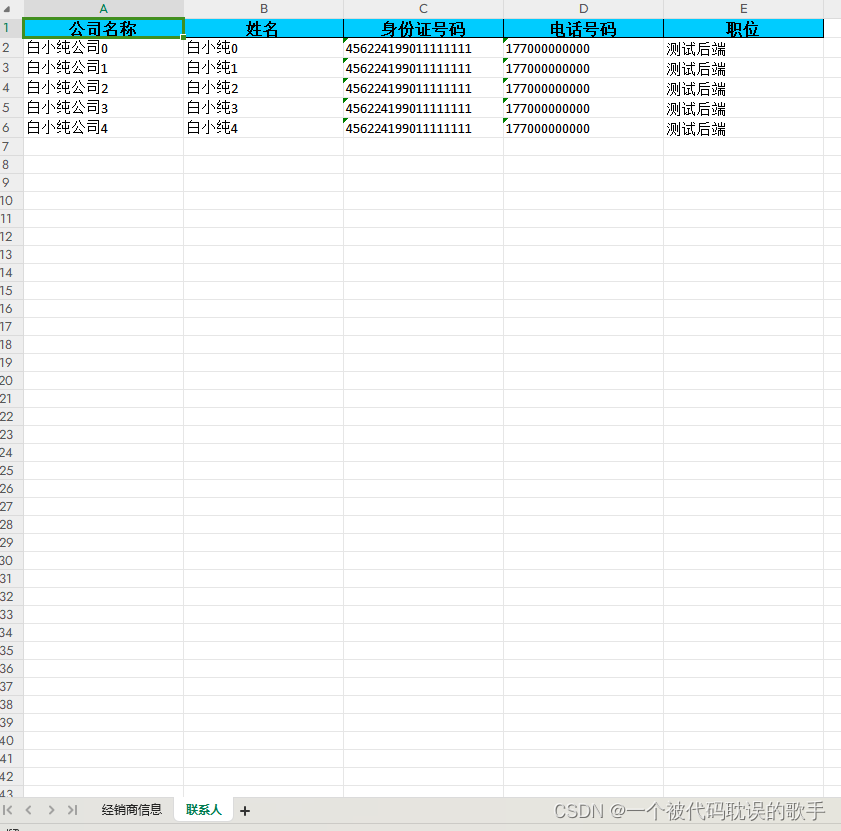Click the first-sheet navigation icon

[x=9, y=810]
